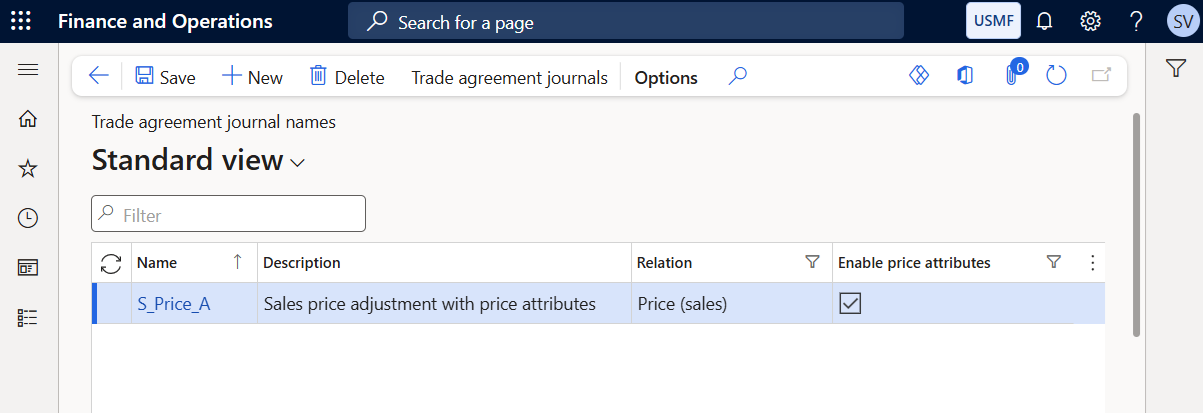
Task: Open Trade agreement journals
Action: [509, 77]
